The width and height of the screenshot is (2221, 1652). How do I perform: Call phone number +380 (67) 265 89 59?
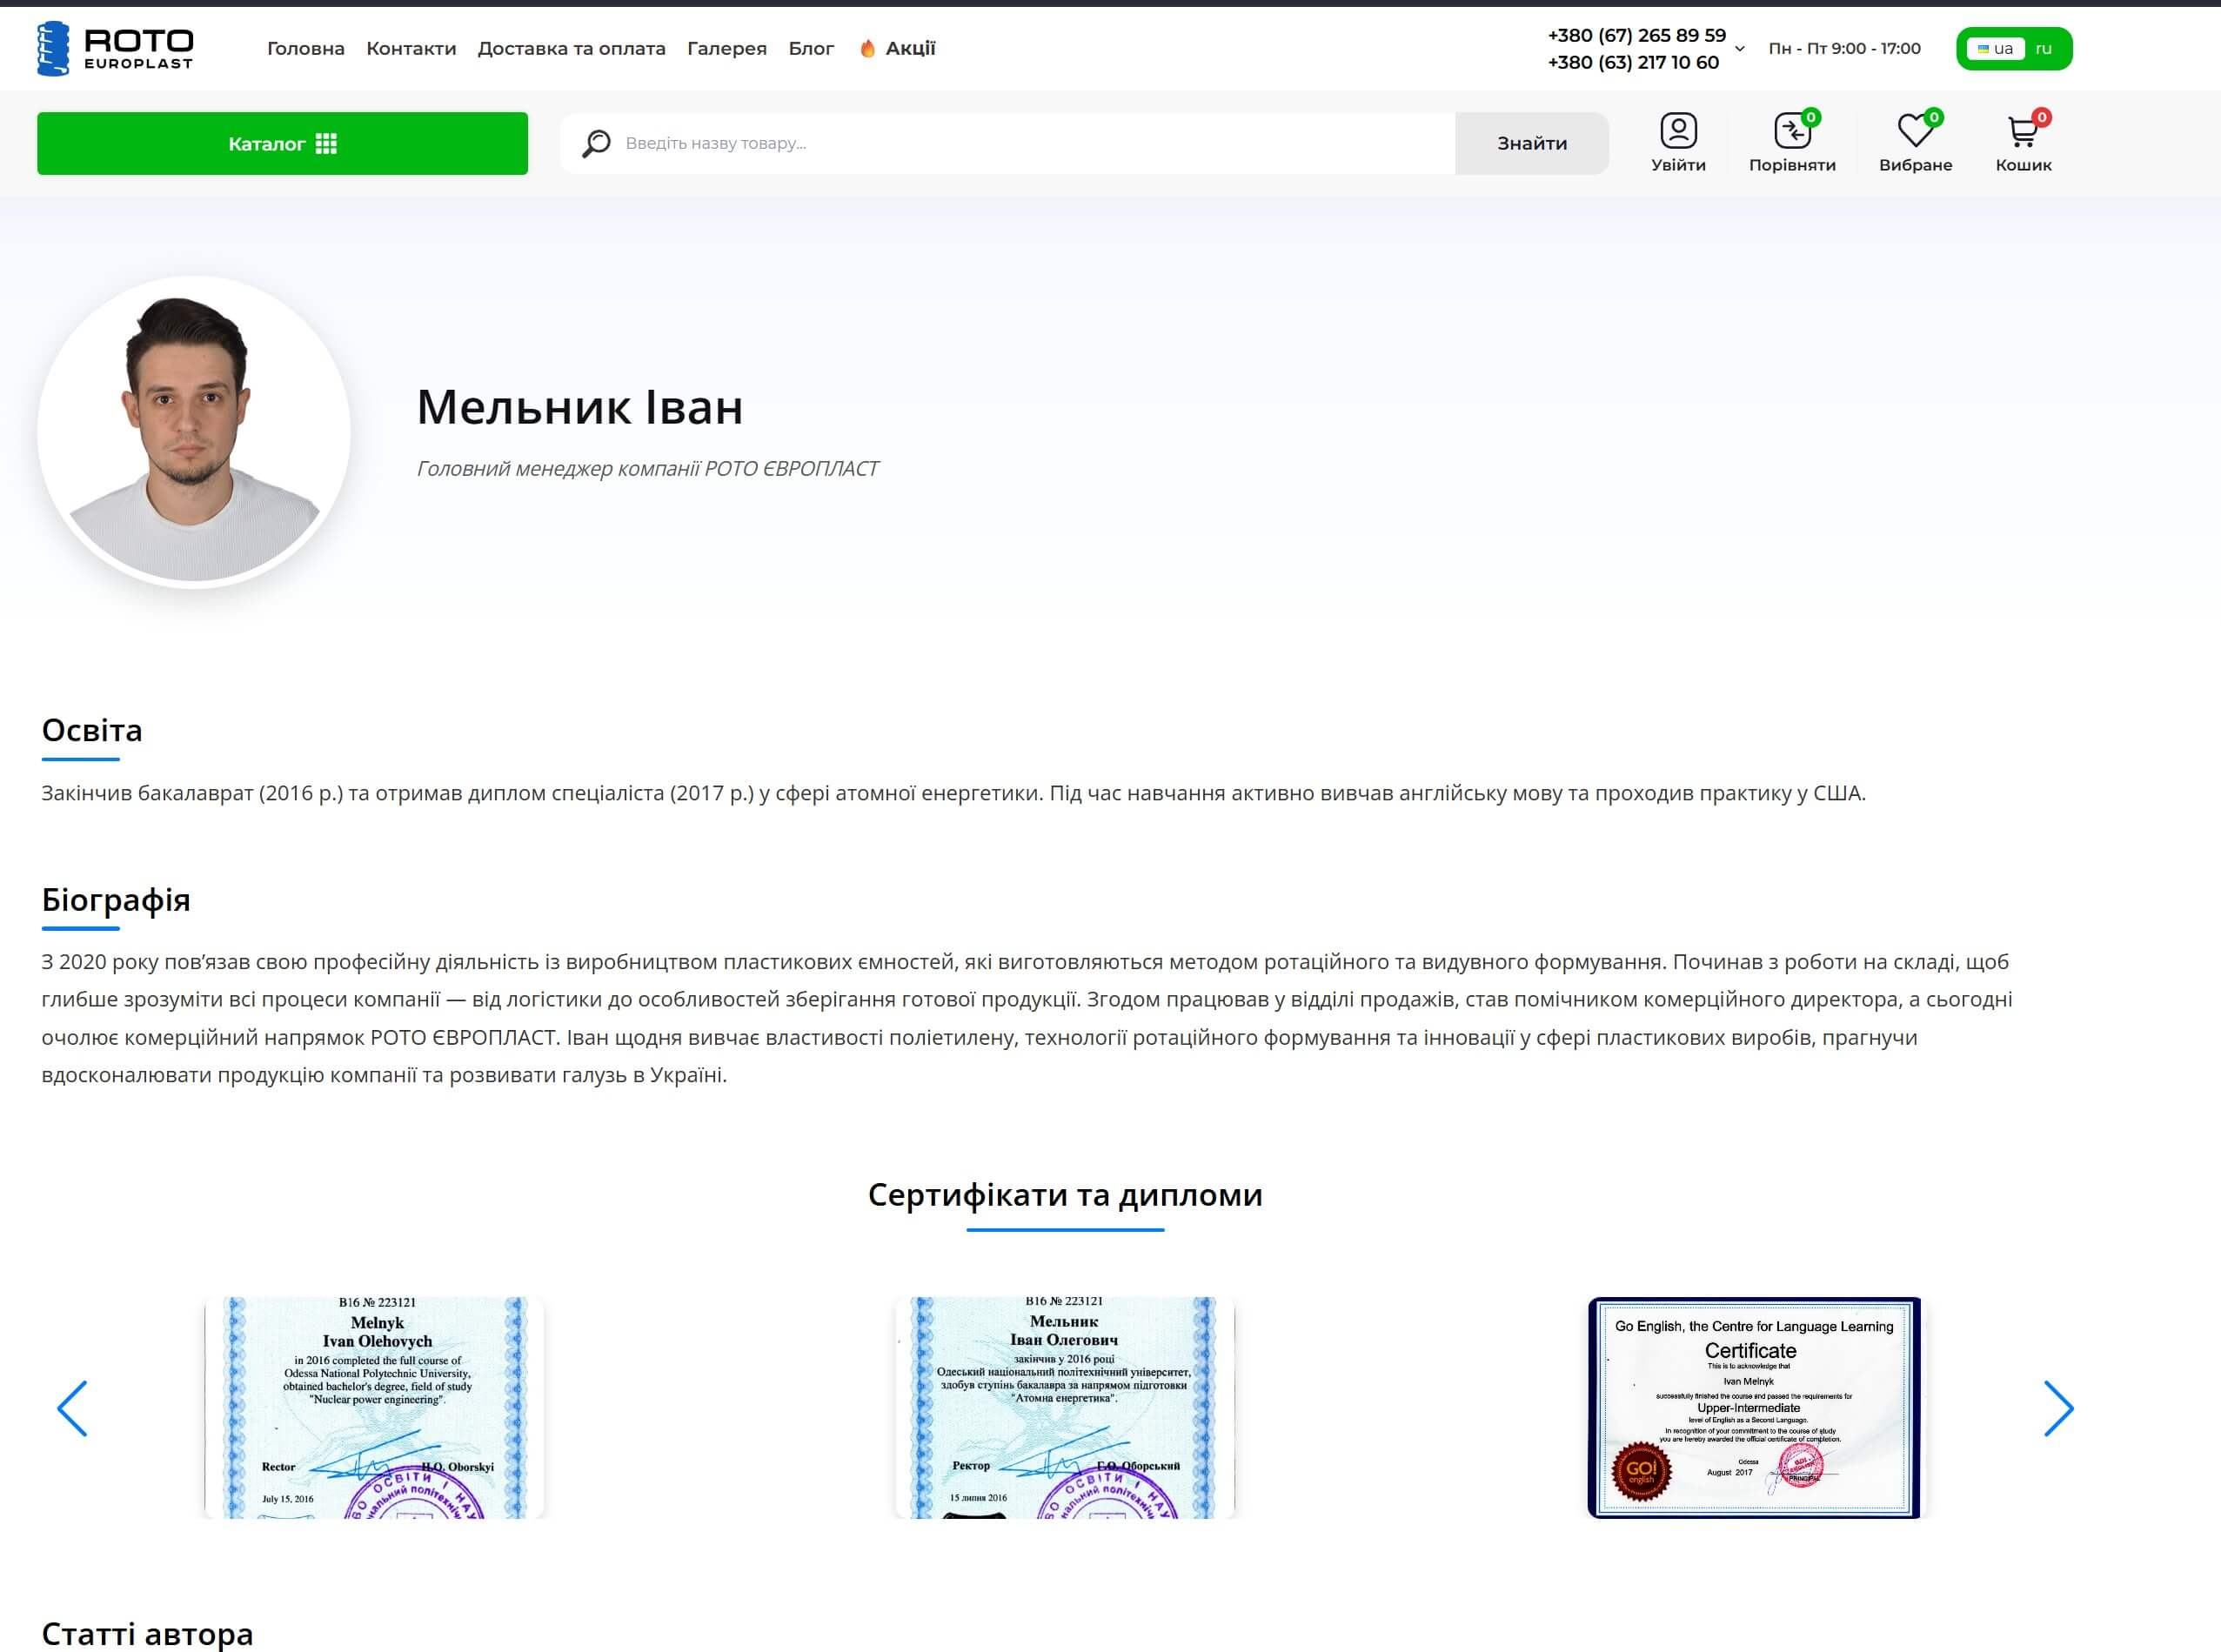click(x=1637, y=35)
